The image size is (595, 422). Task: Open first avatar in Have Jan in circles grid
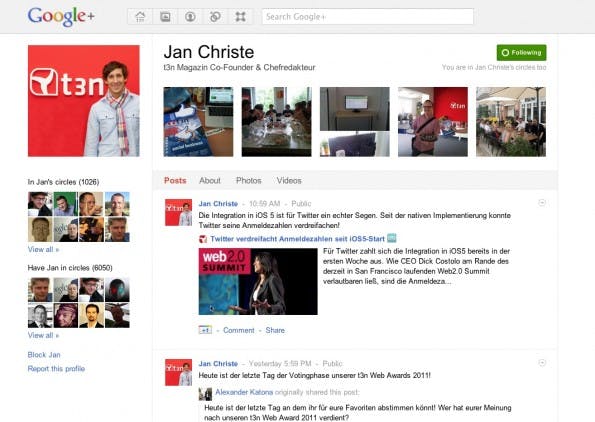[40, 290]
